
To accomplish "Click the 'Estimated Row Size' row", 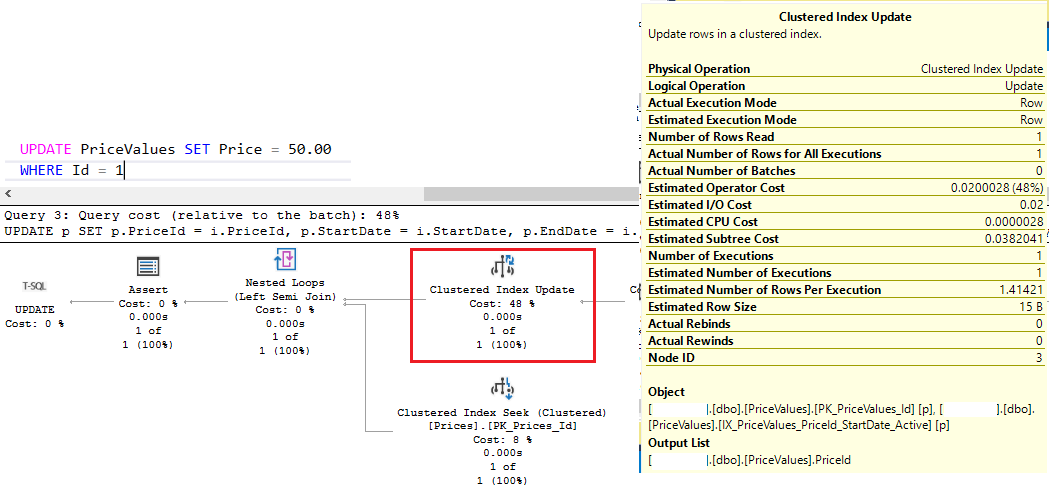I will 845,307.
